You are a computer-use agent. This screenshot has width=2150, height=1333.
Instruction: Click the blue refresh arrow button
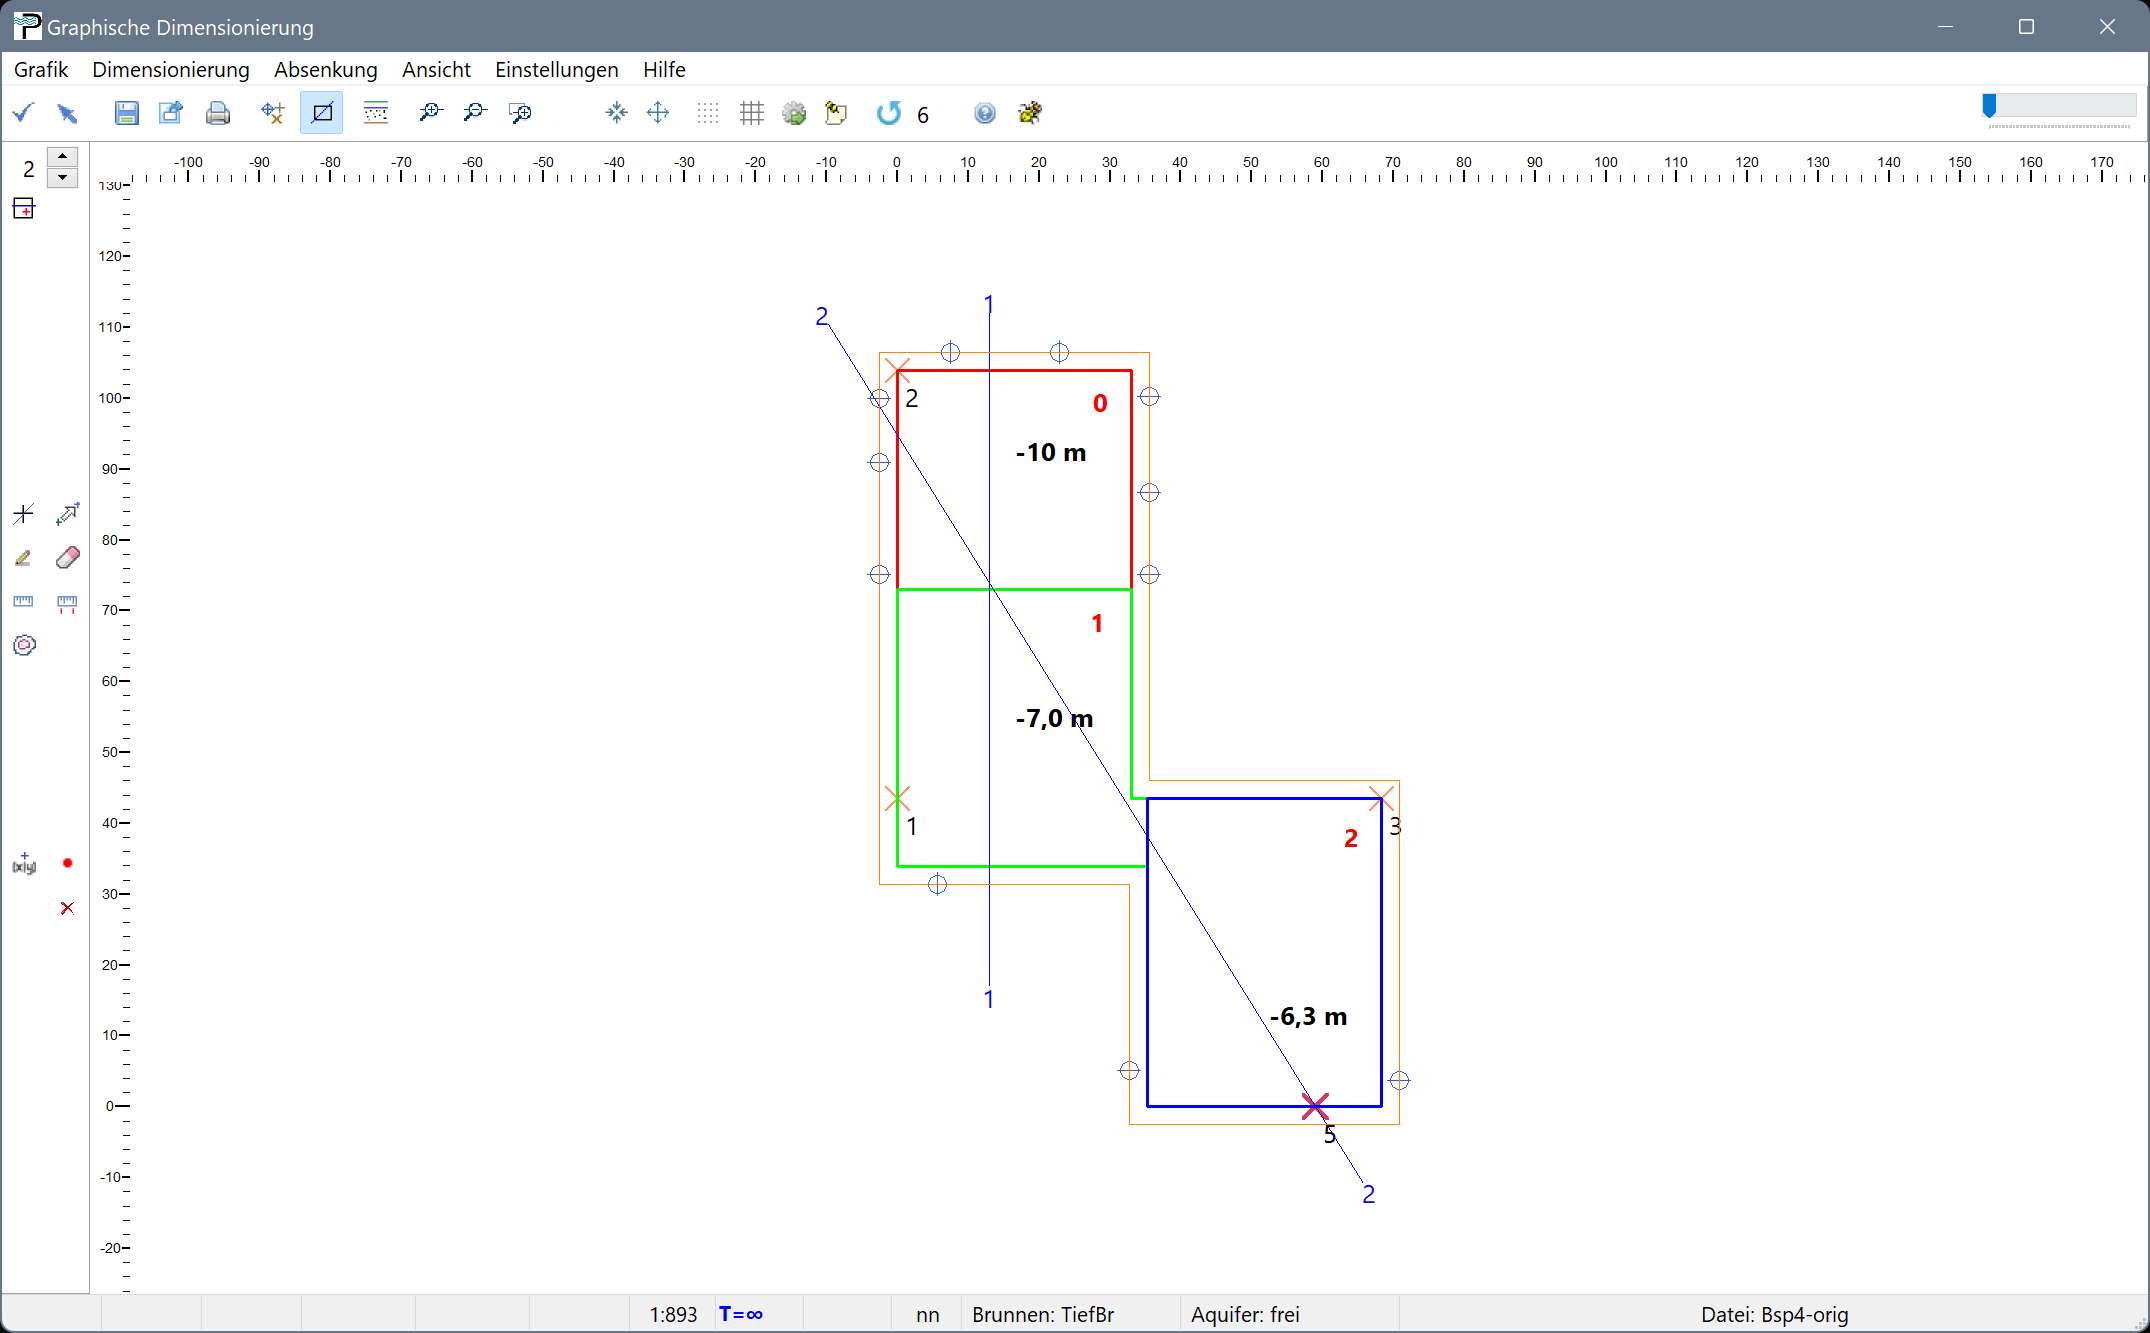tap(888, 113)
